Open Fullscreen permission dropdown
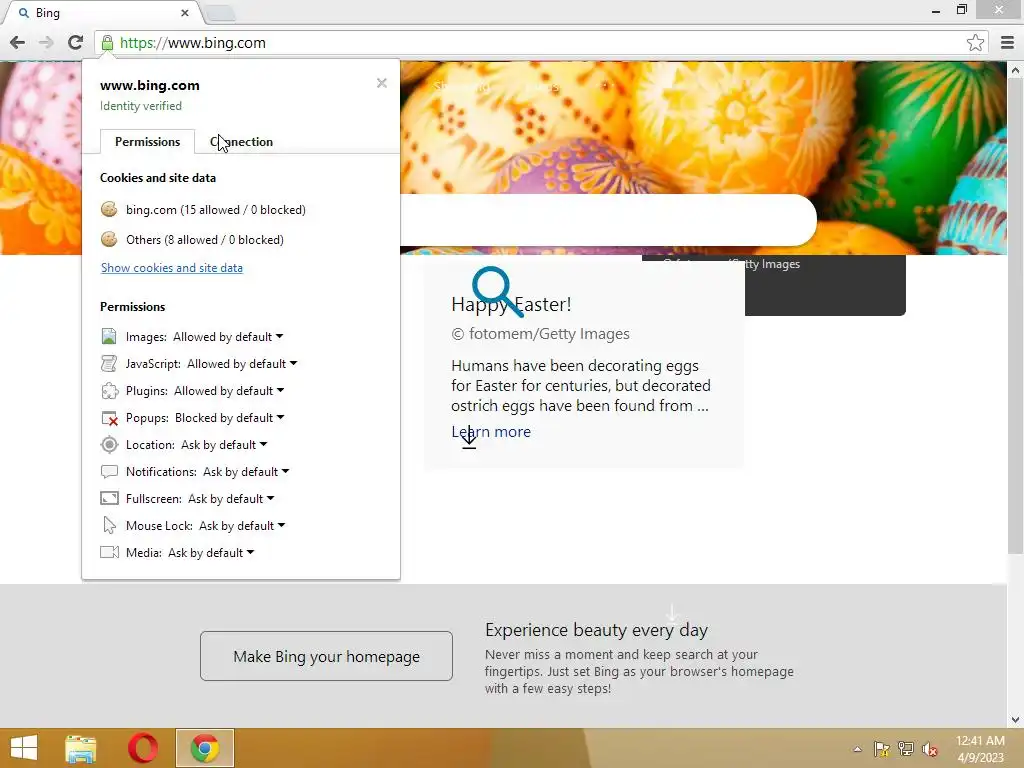This screenshot has height=768, width=1024. [x=231, y=499]
